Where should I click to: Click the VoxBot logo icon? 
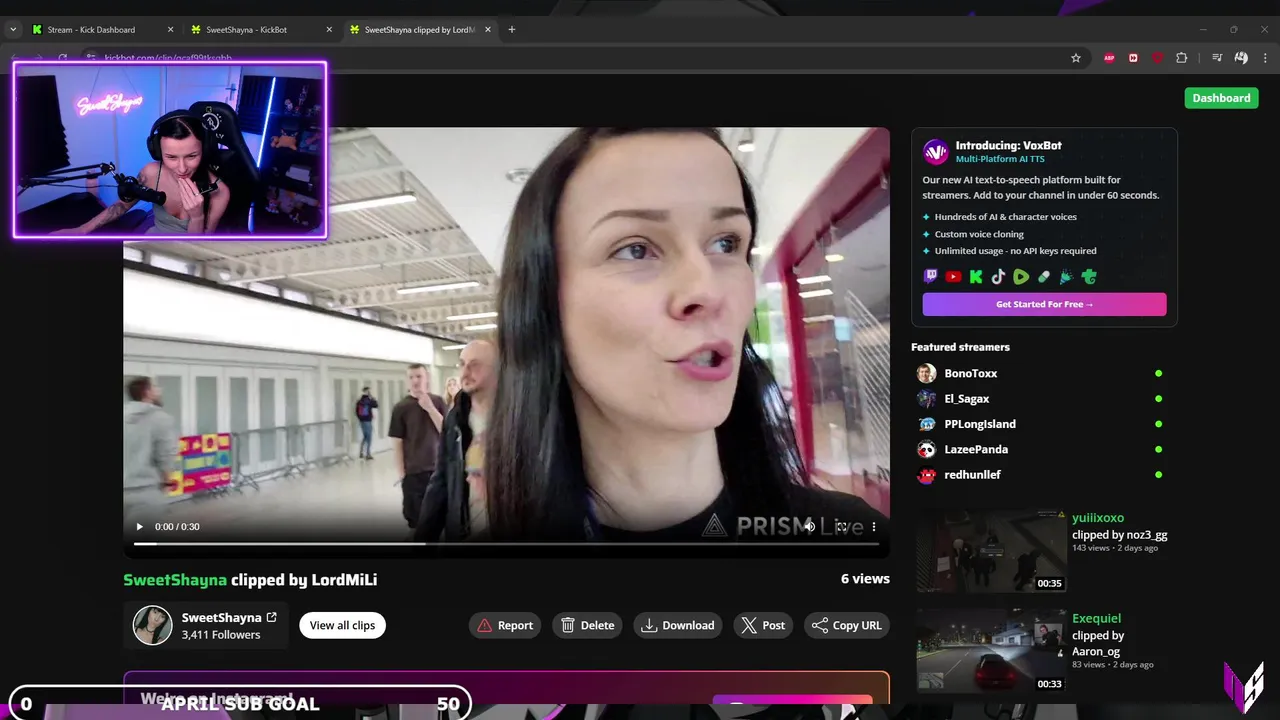click(x=935, y=152)
